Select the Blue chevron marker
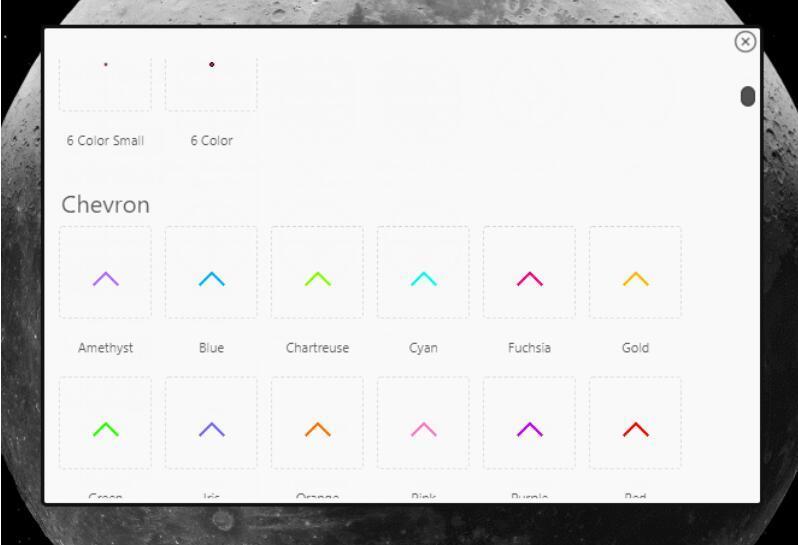798x545 pixels. [x=211, y=272]
